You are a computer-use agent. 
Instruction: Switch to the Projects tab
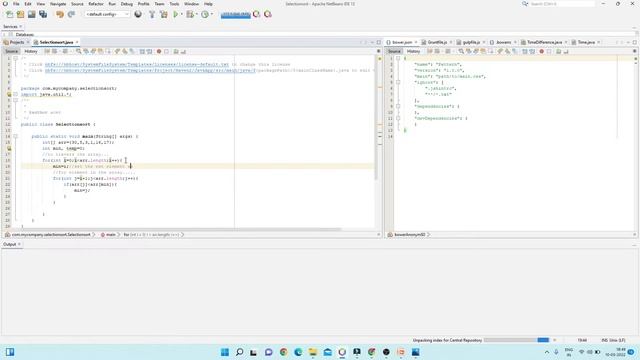(x=17, y=42)
